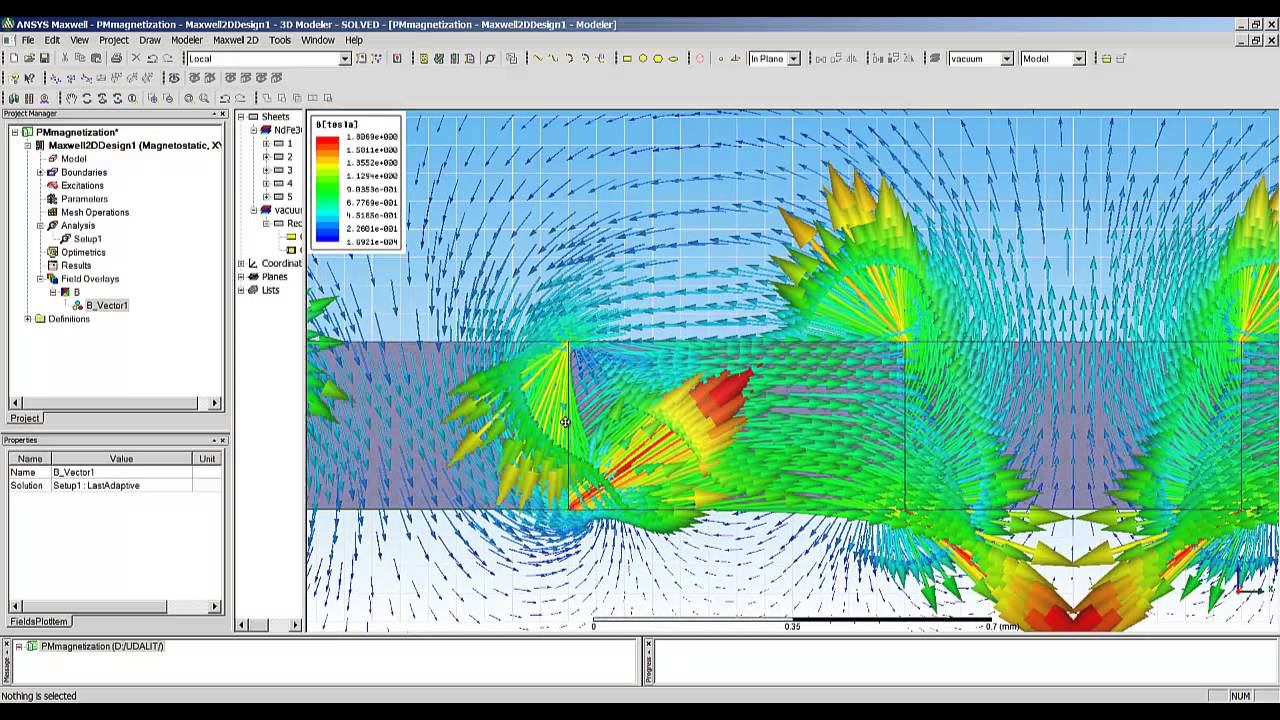Screen dimensions: 1280x720
Task: Click the B[tesla] color legend
Action: click(357, 183)
